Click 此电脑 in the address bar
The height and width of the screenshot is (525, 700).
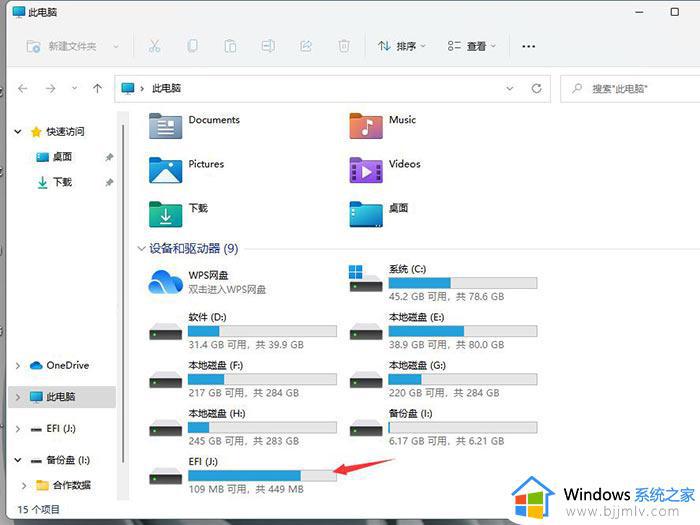pos(166,88)
